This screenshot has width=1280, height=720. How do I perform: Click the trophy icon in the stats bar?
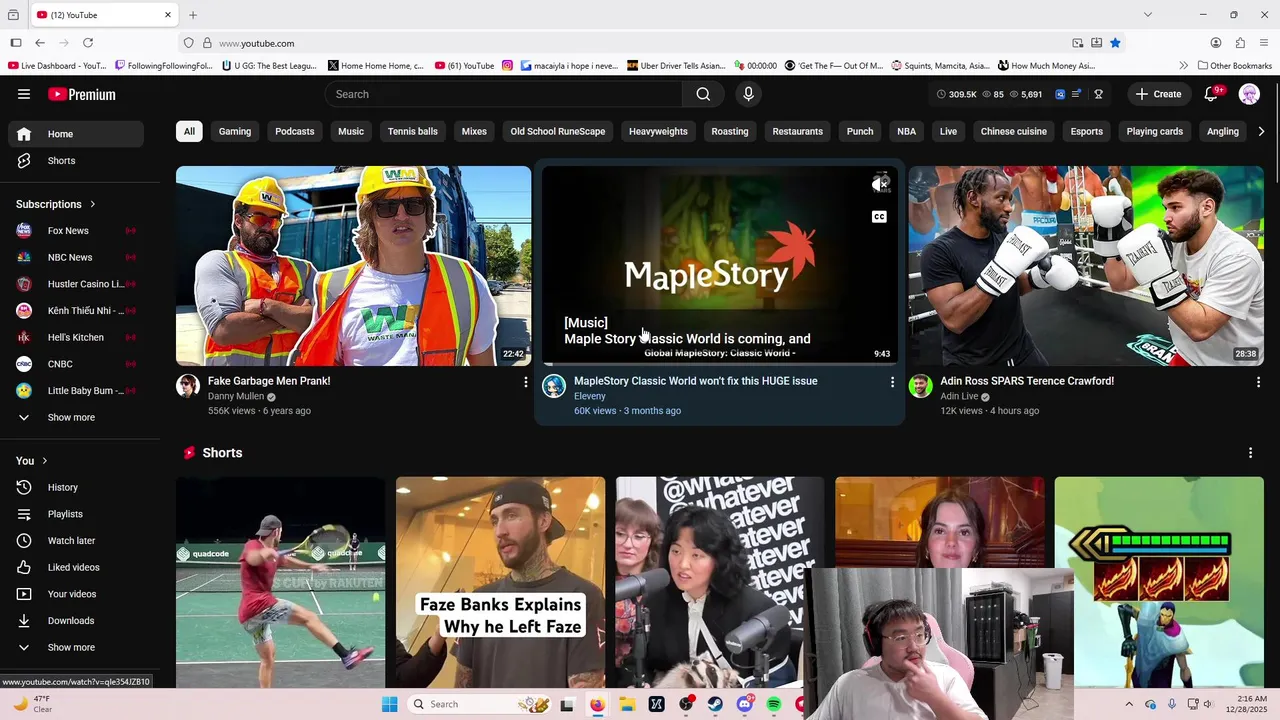1098,94
